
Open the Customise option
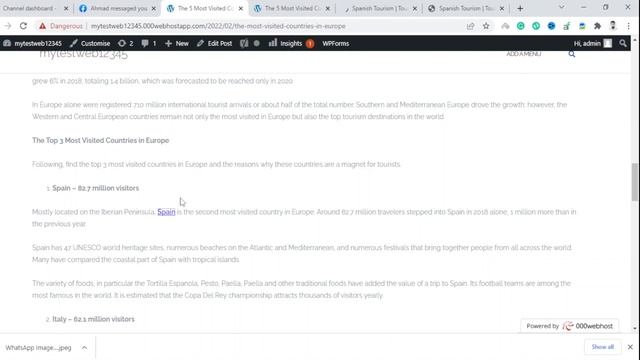coord(90,43)
